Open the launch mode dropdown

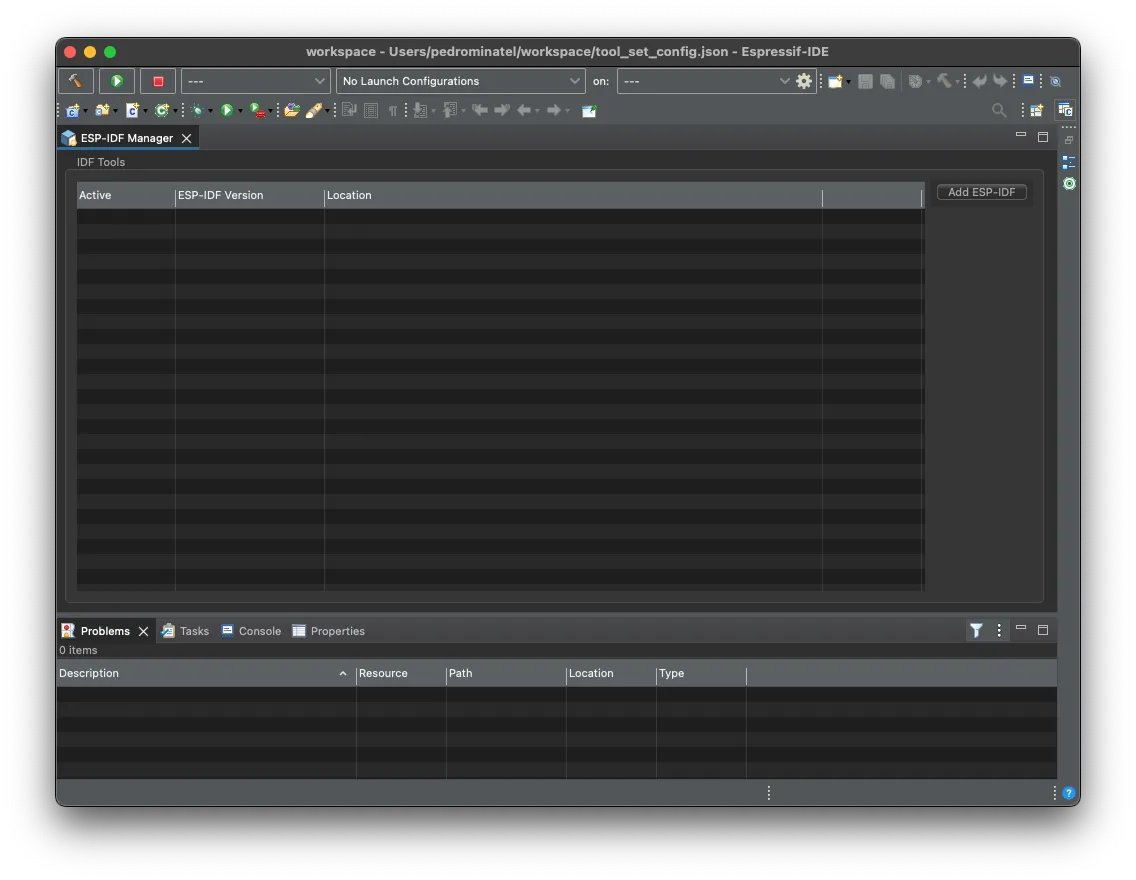coord(255,81)
